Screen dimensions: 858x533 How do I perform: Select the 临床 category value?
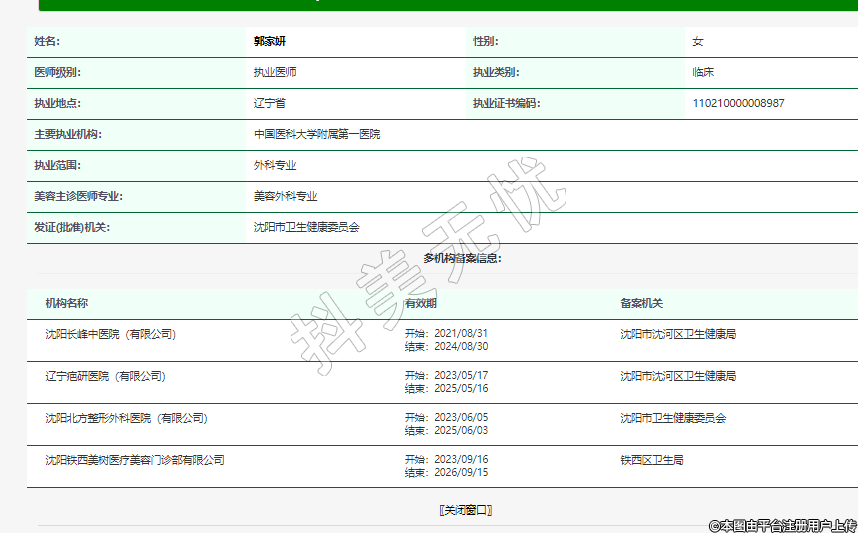click(703, 73)
